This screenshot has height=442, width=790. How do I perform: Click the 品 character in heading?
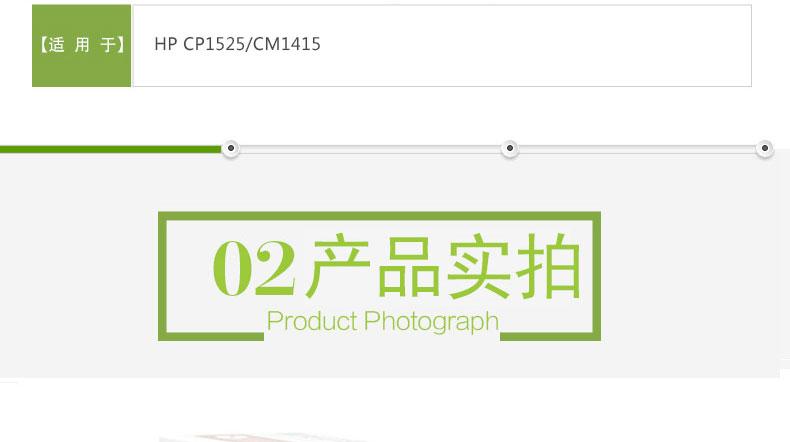(409, 266)
